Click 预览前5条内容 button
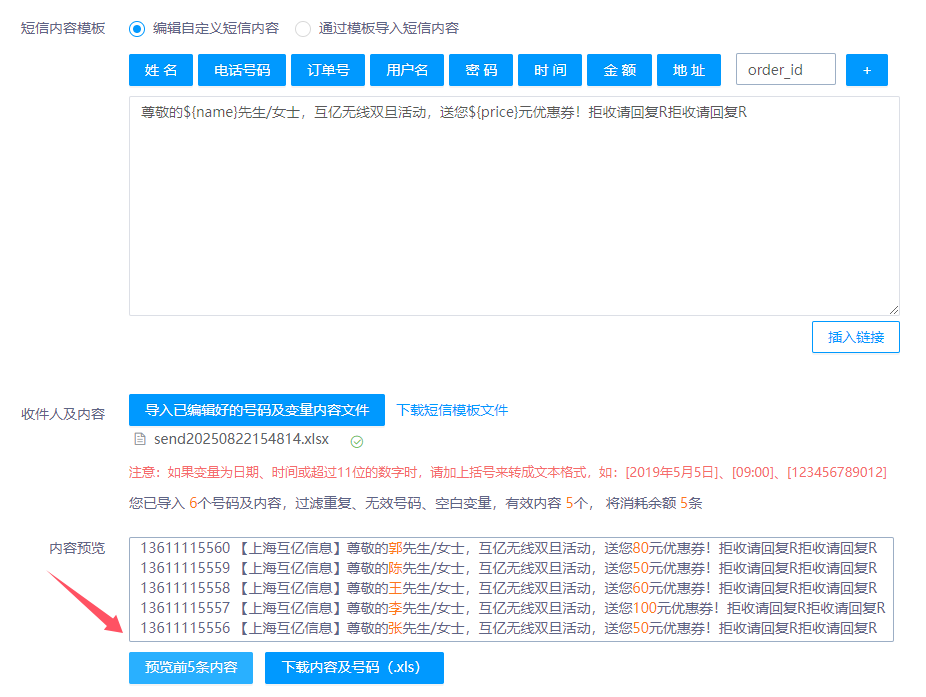Image resolution: width=926 pixels, height=697 pixels. 191,667
